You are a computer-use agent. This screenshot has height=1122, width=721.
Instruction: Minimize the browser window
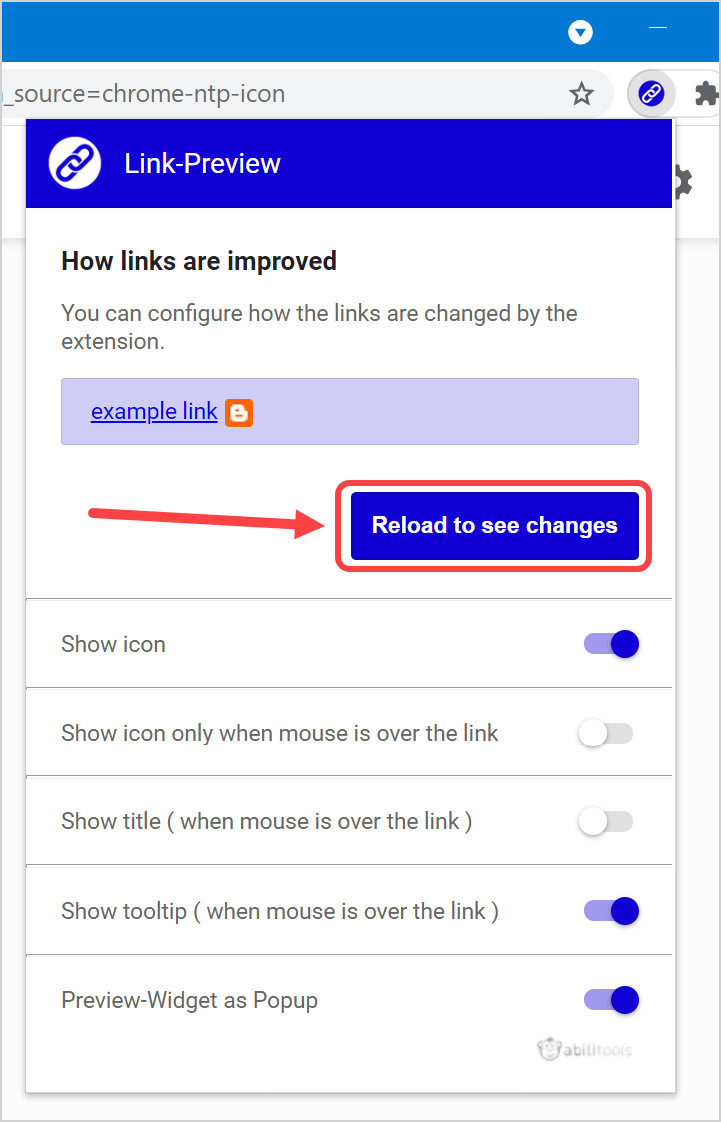pos(658,30)
